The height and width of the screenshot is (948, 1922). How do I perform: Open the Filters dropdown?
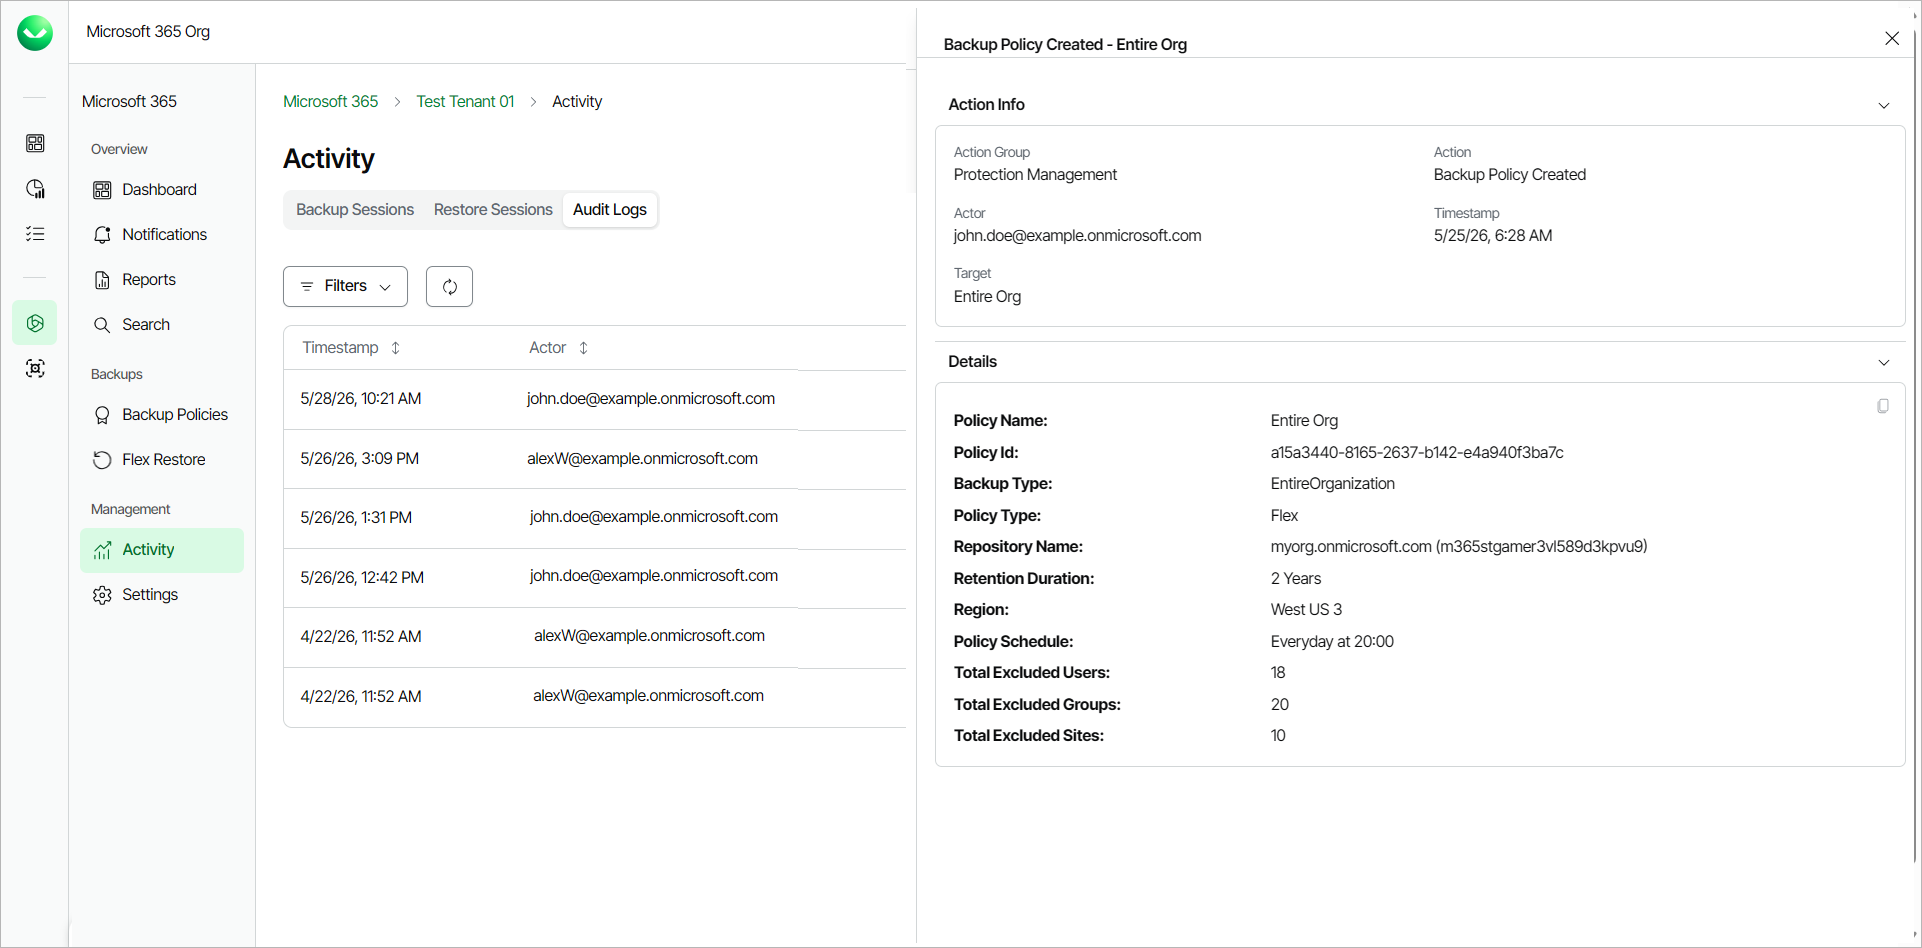click(345, 286)
